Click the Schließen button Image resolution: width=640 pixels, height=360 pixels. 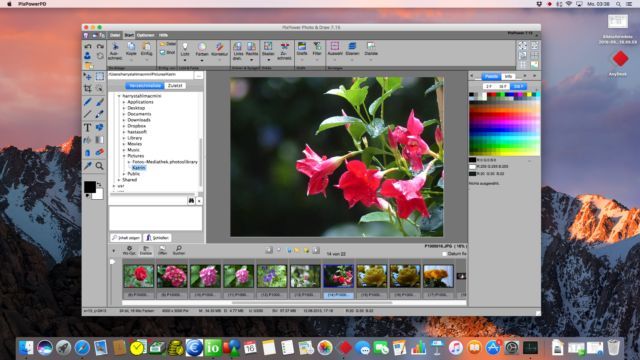[x=157, y=238]
